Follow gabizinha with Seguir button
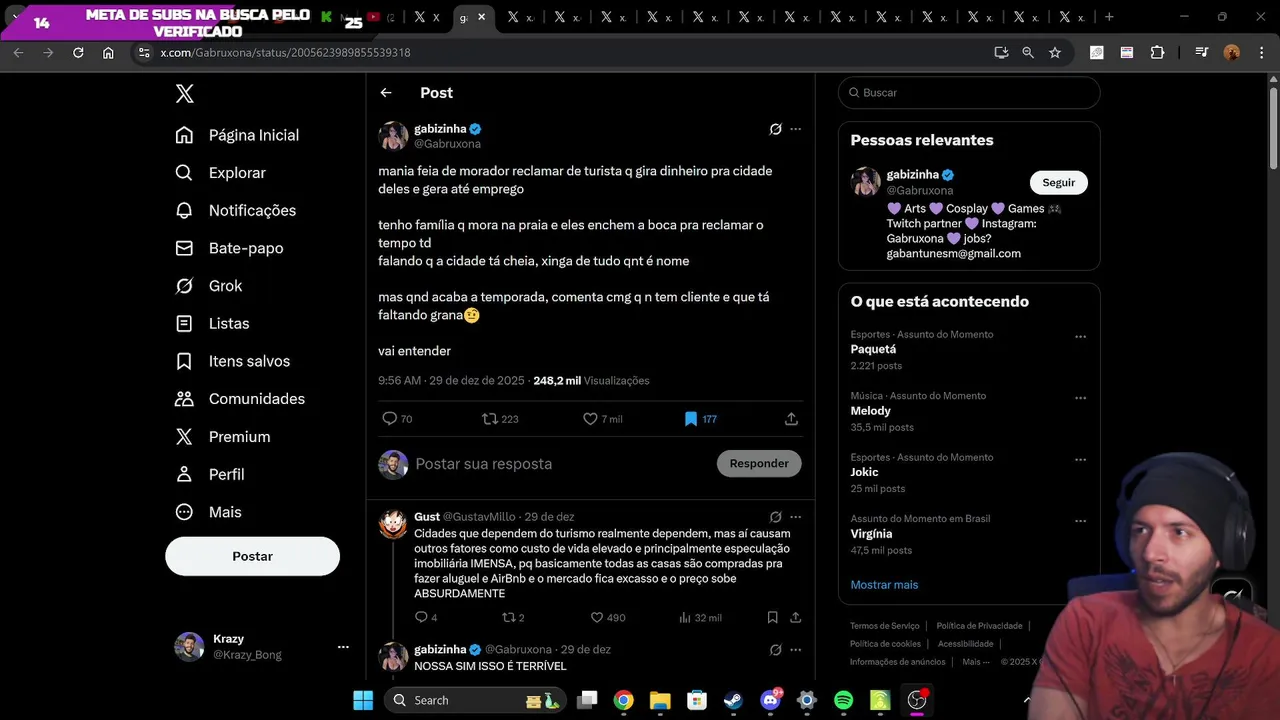Screen dimensions: 1280x720 pos(1059,183)
